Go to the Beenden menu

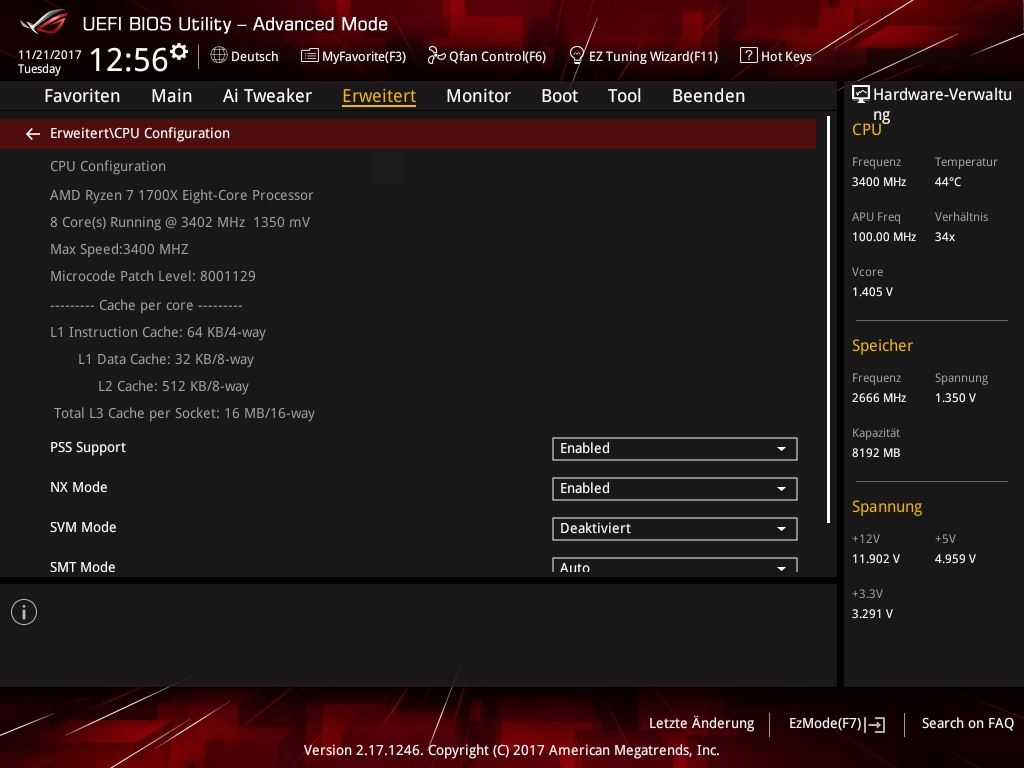(x=708, y=96)
